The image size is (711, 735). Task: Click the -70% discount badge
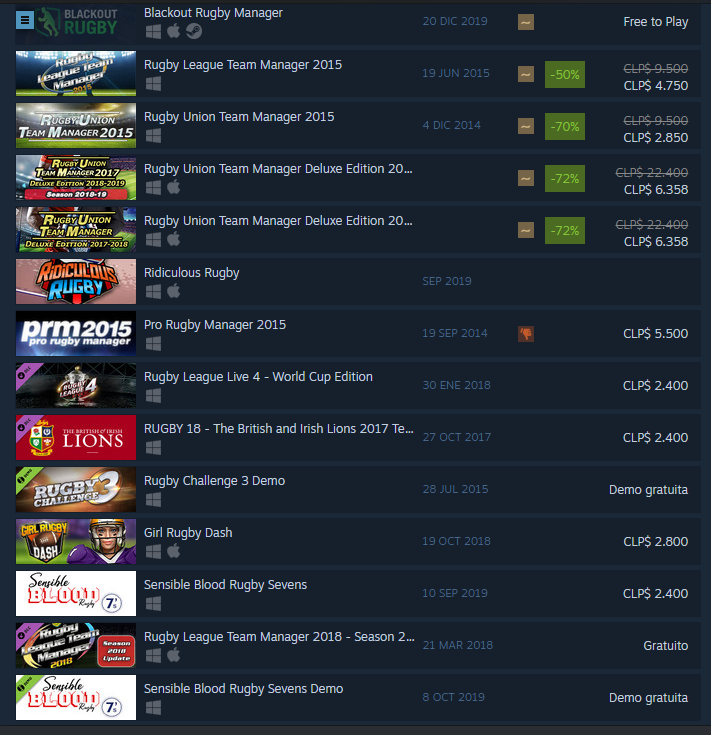click(565, 127)
